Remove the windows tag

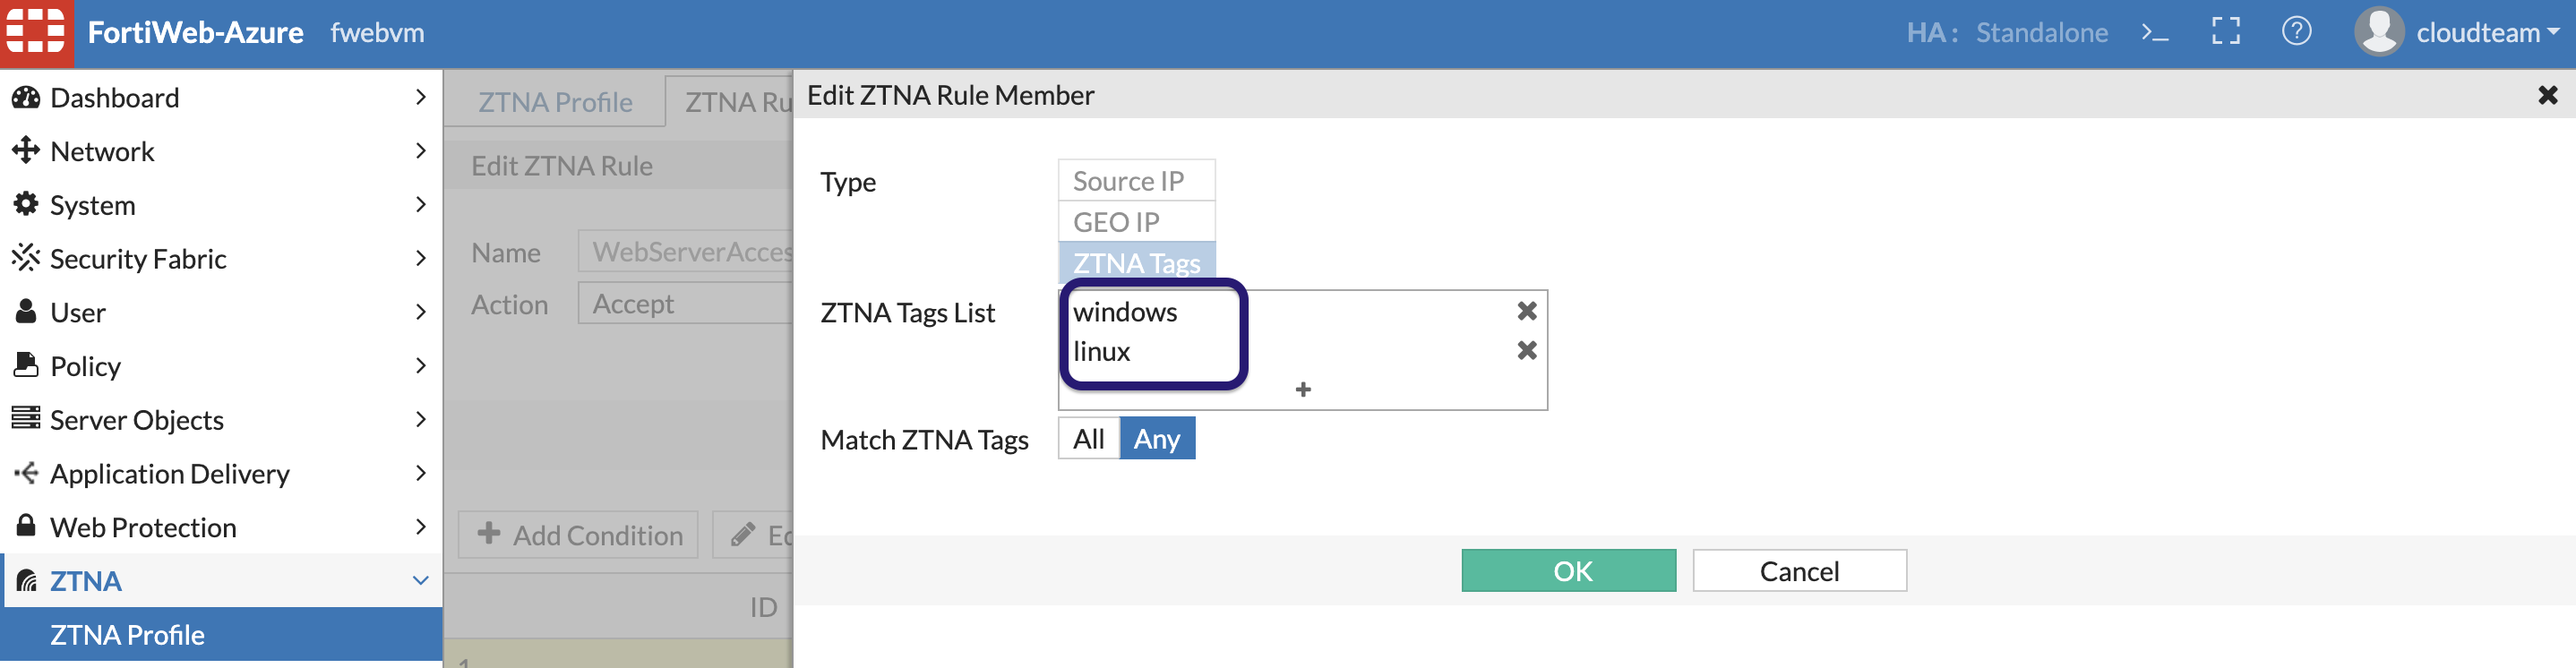click(x=1527, y=311)
